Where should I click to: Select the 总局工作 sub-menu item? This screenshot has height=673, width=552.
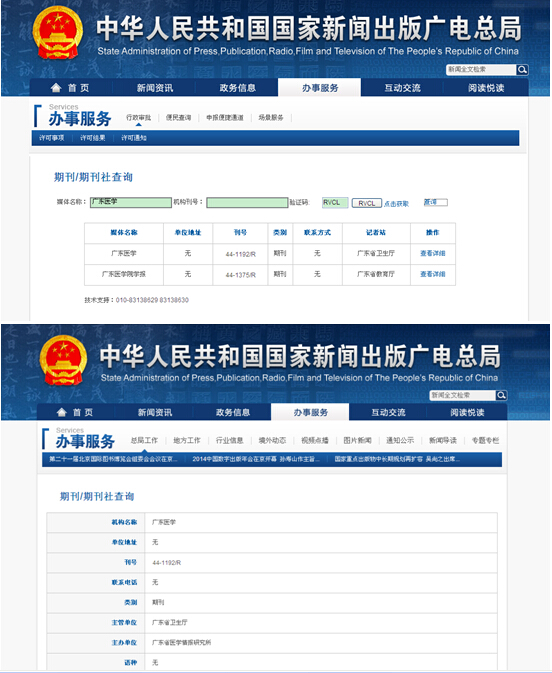(x=144, y=440)
